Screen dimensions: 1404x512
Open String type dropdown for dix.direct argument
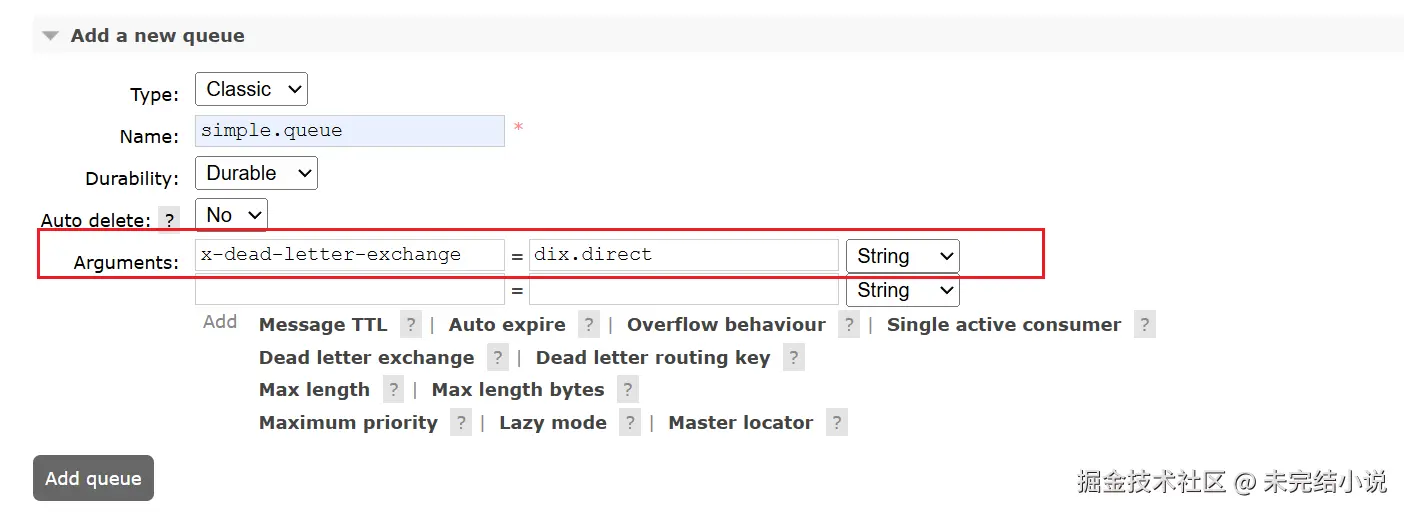click(x=902, y=256)
